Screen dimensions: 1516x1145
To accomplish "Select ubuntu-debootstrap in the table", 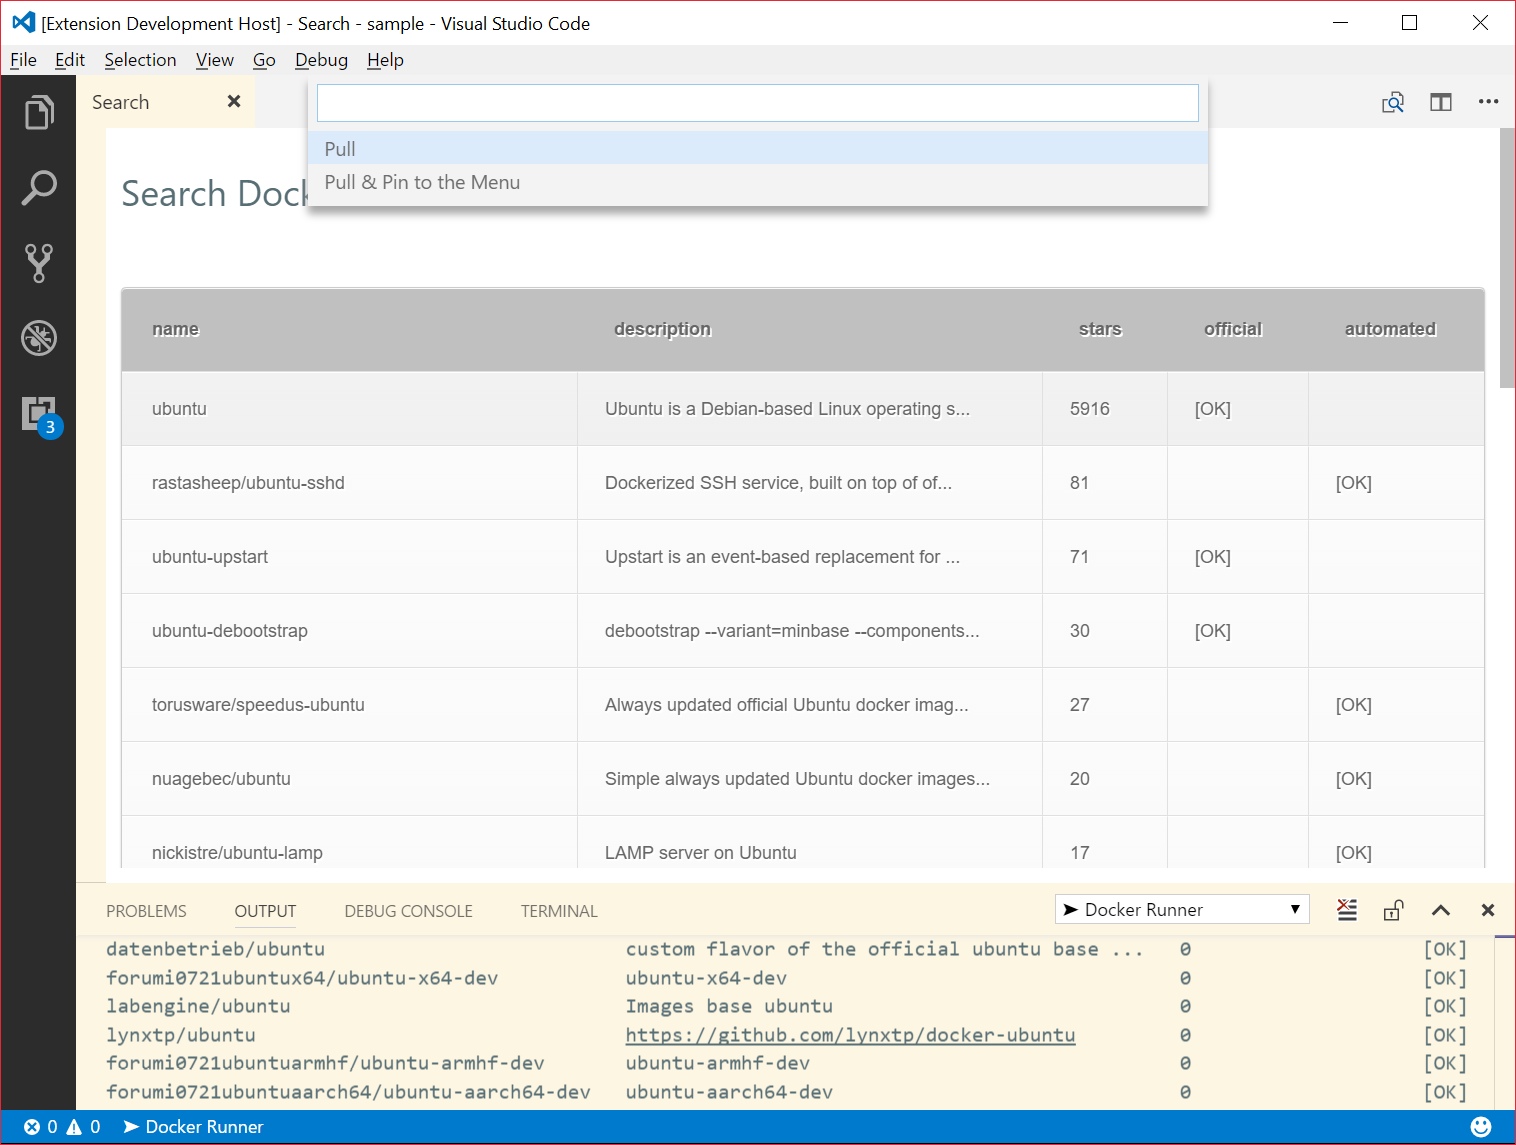I will (230, 631).
